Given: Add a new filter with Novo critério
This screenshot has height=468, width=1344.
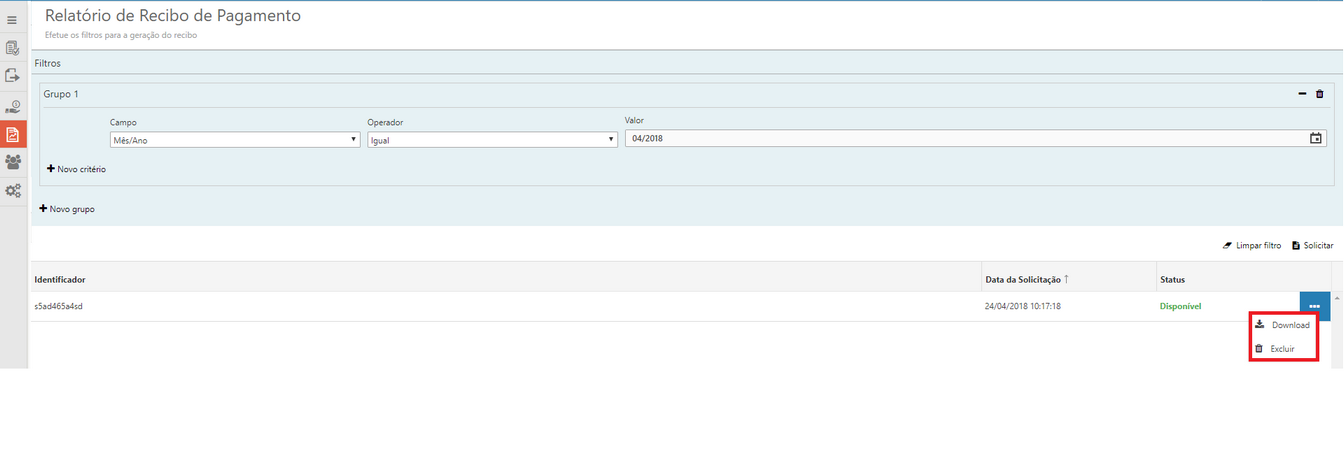Looking at the screenshot, I should (76, 169).
